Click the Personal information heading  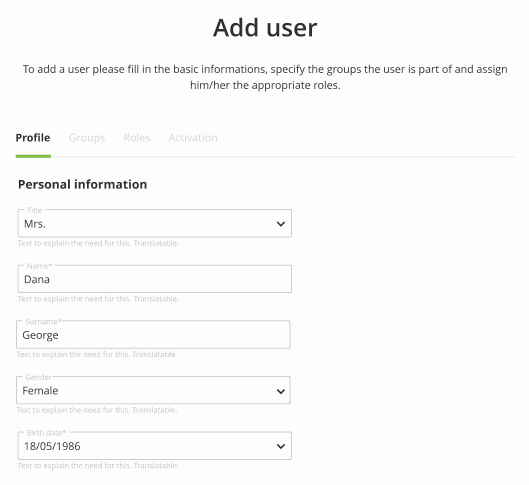click(82, 184)
